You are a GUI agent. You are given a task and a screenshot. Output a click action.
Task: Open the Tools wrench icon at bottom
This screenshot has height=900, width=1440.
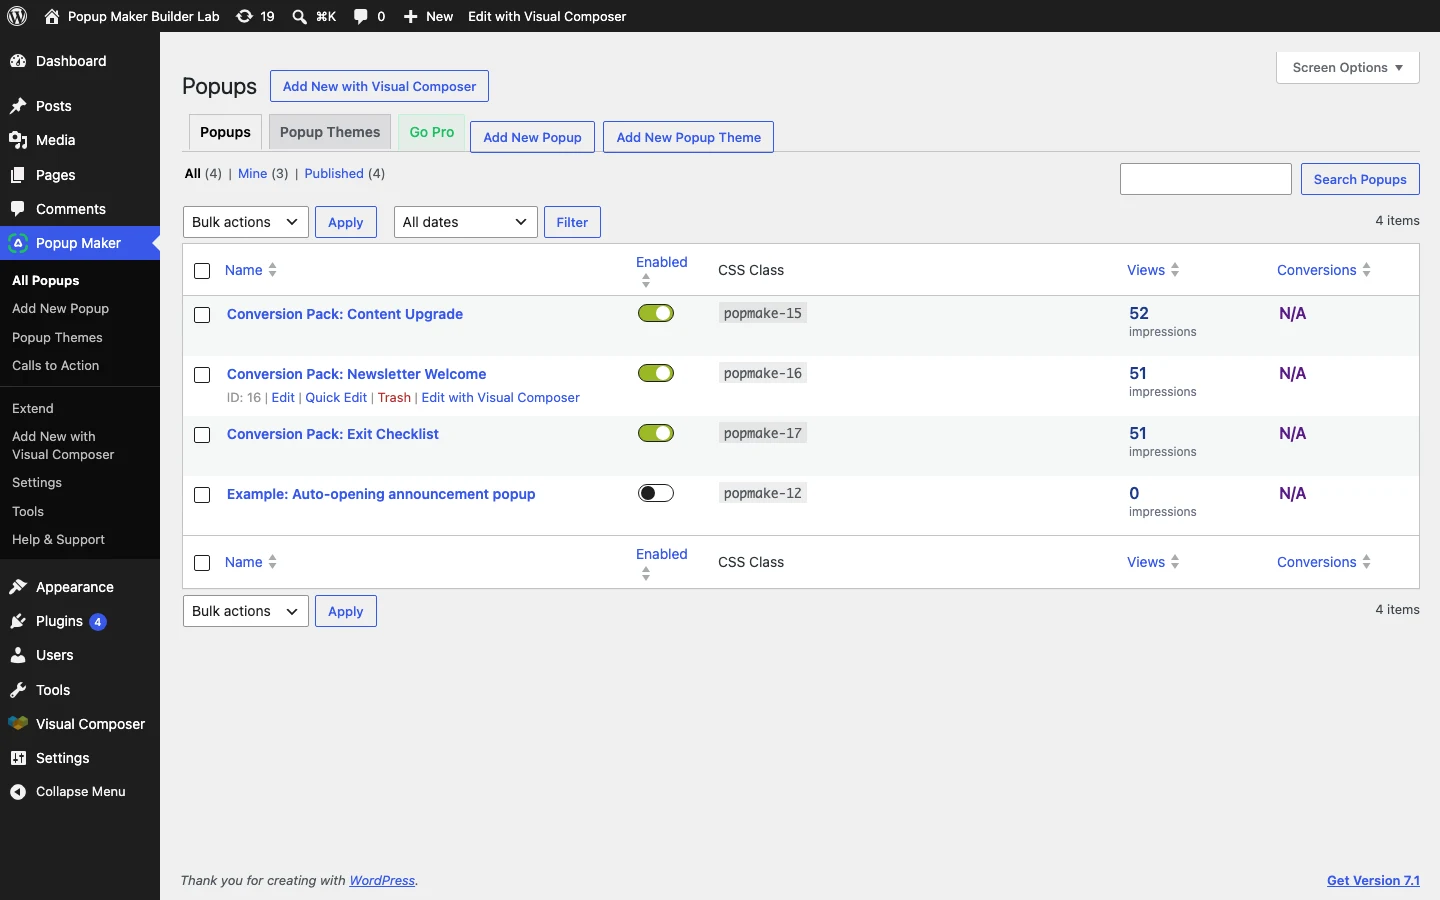(x=18, y=690)
